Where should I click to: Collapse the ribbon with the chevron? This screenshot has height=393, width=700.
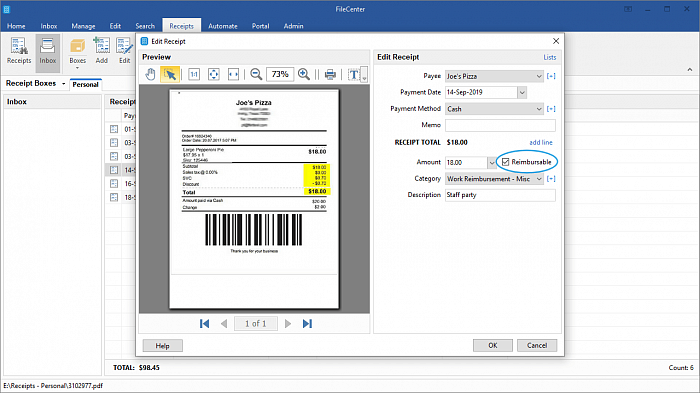(x=690, y=70)
